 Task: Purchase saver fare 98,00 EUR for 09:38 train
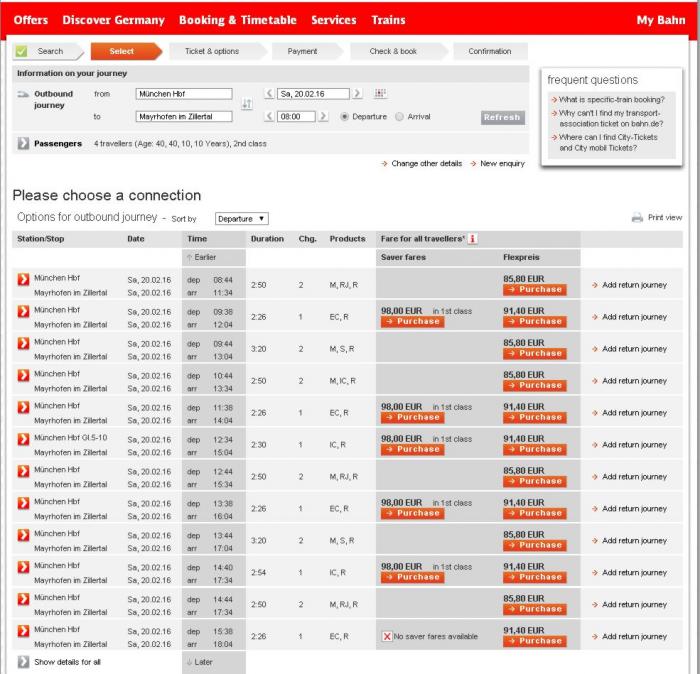(412, 322)
